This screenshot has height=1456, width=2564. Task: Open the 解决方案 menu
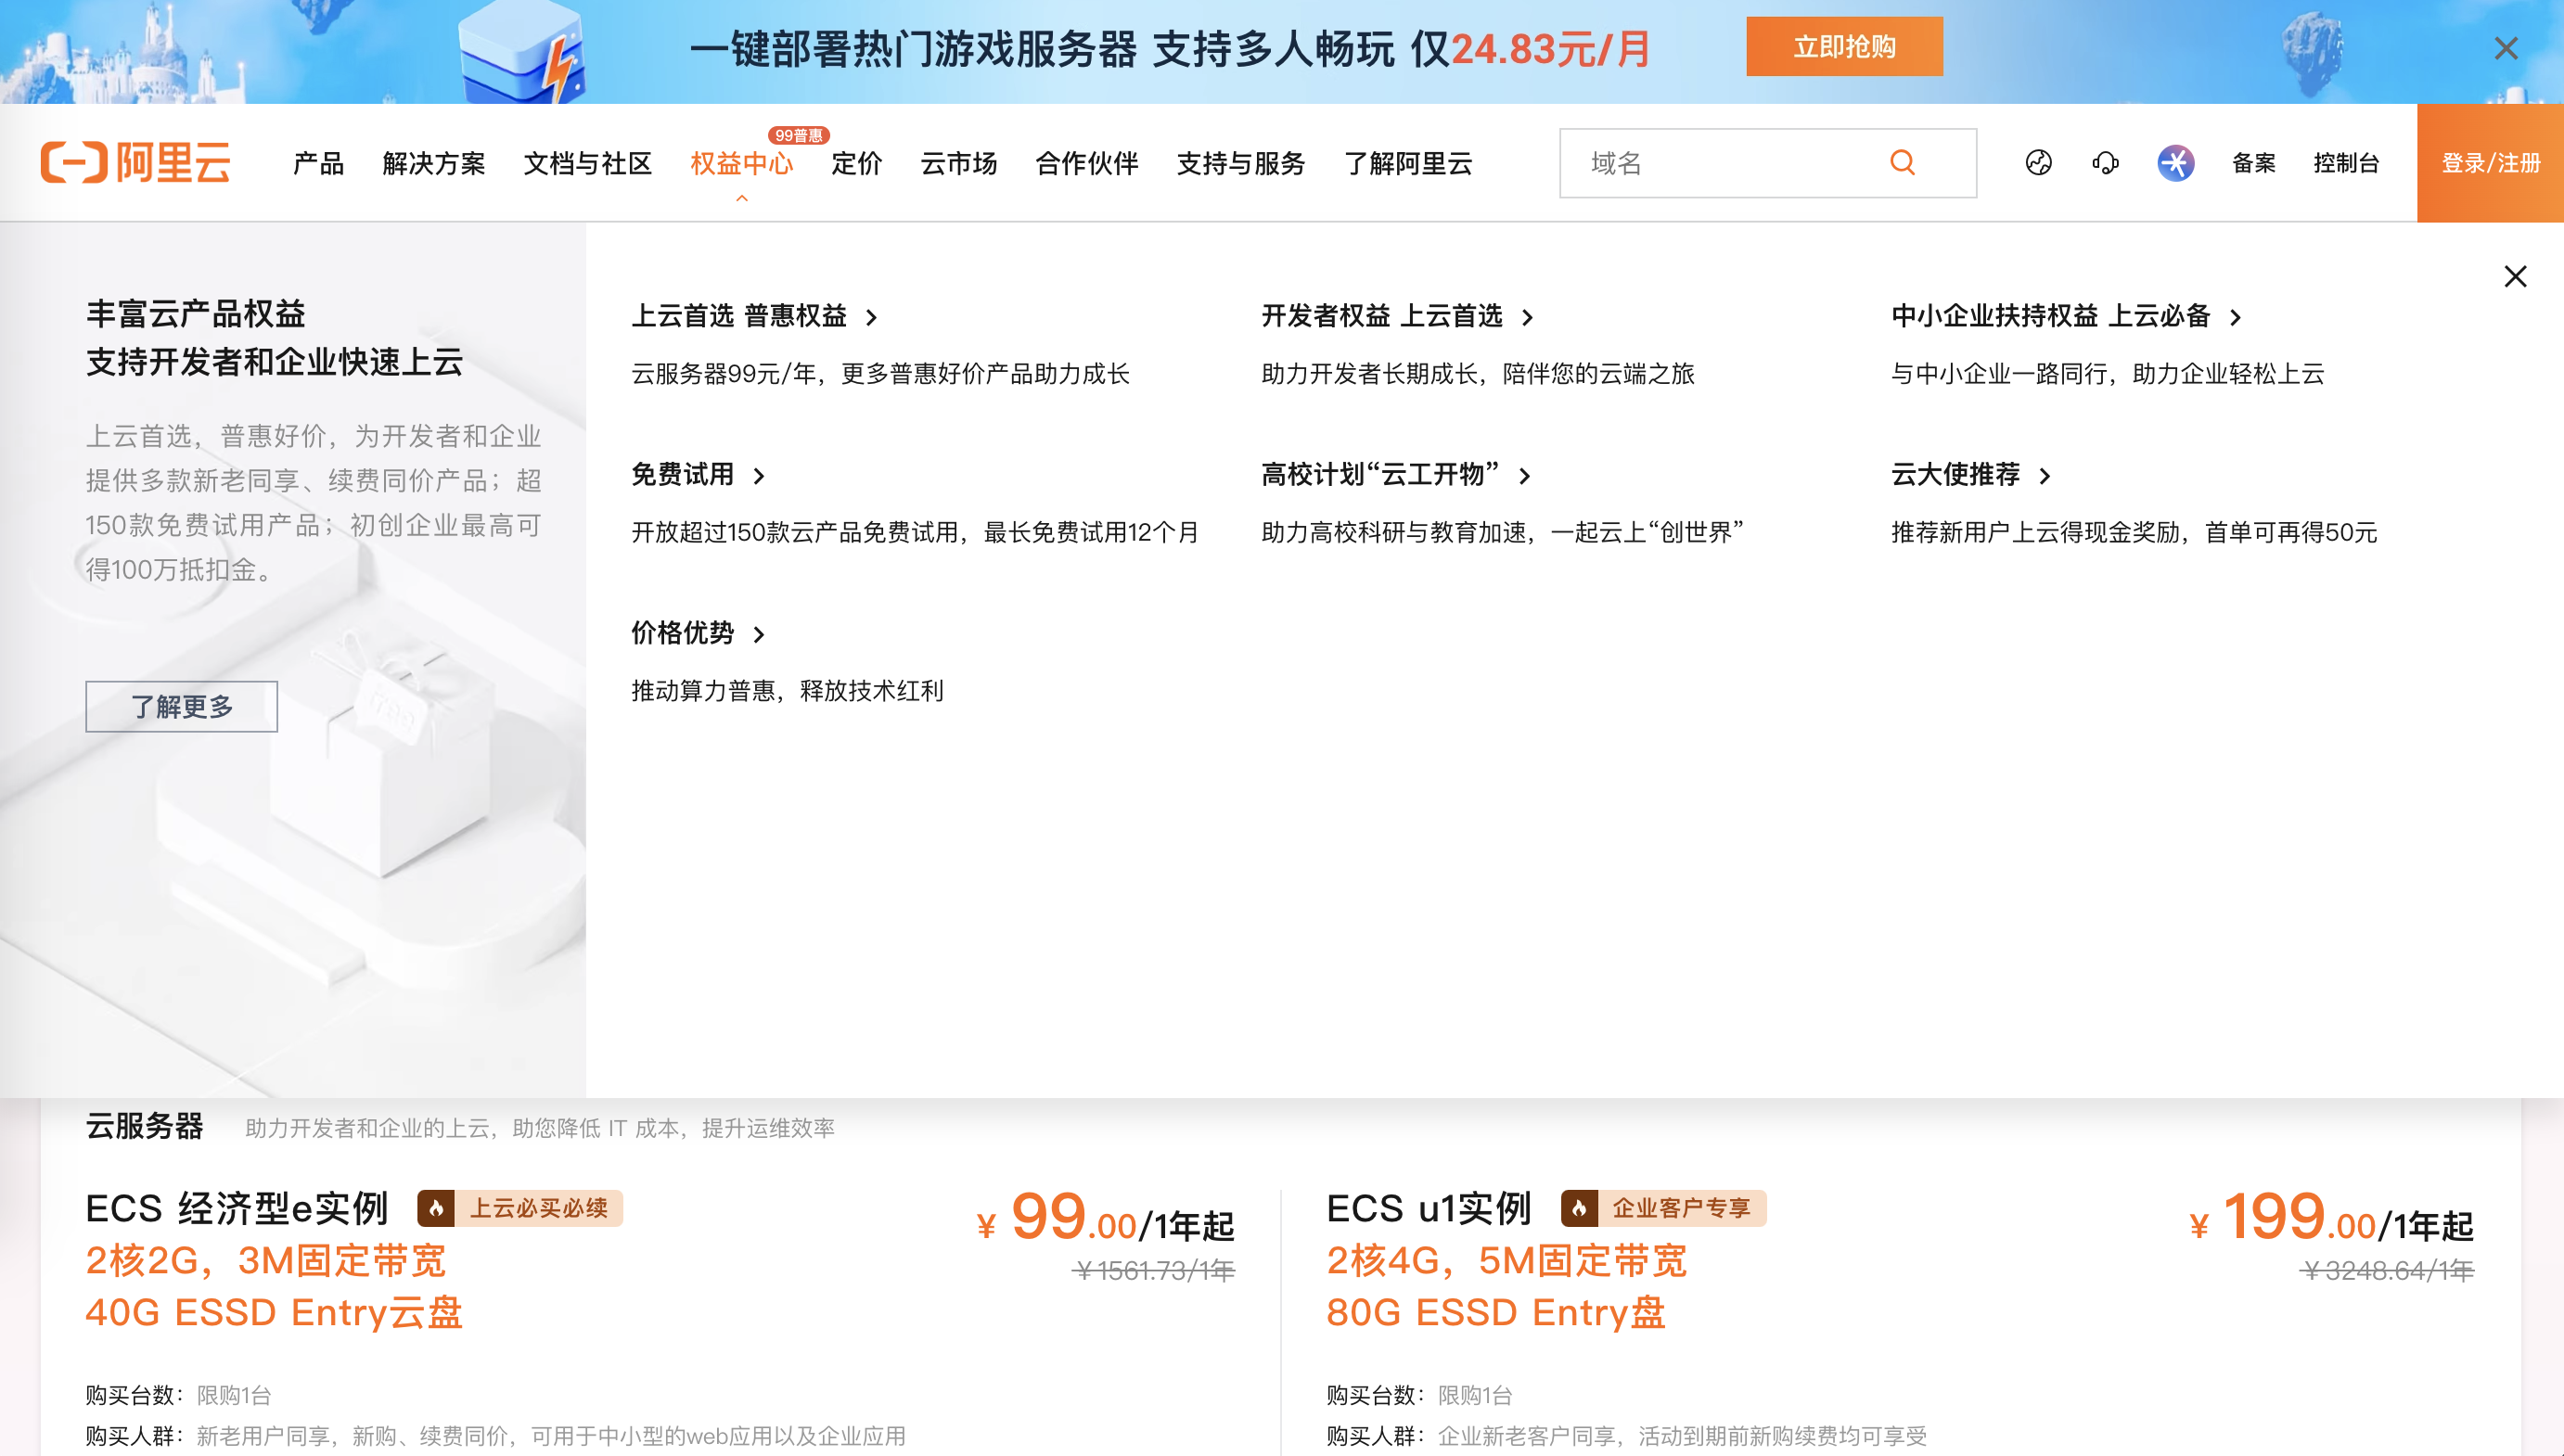[434, 163]
